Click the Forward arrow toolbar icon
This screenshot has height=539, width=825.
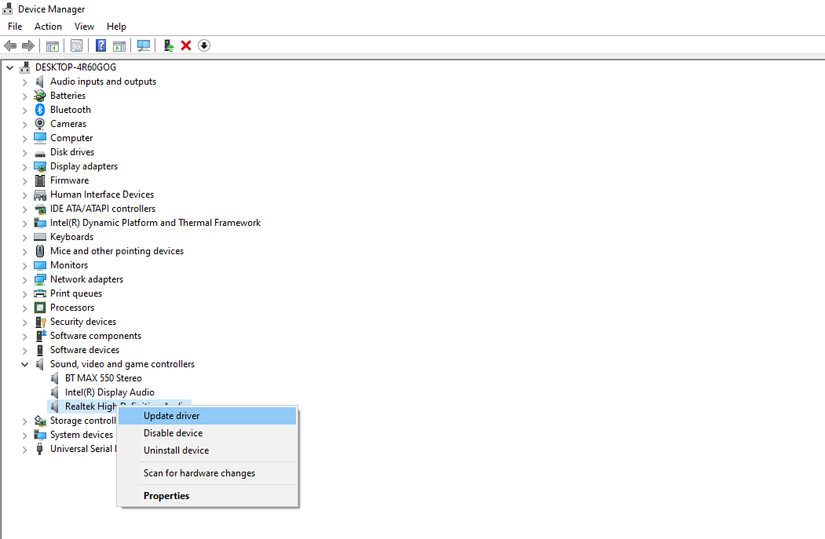pos(28,46)
